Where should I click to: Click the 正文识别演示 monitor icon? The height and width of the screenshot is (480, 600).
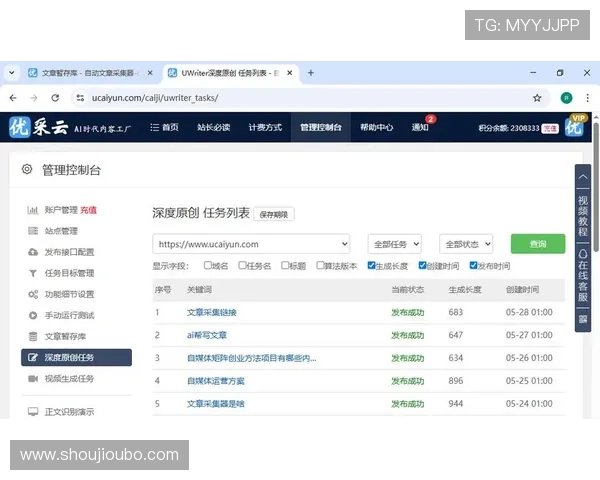pos(33,411)
